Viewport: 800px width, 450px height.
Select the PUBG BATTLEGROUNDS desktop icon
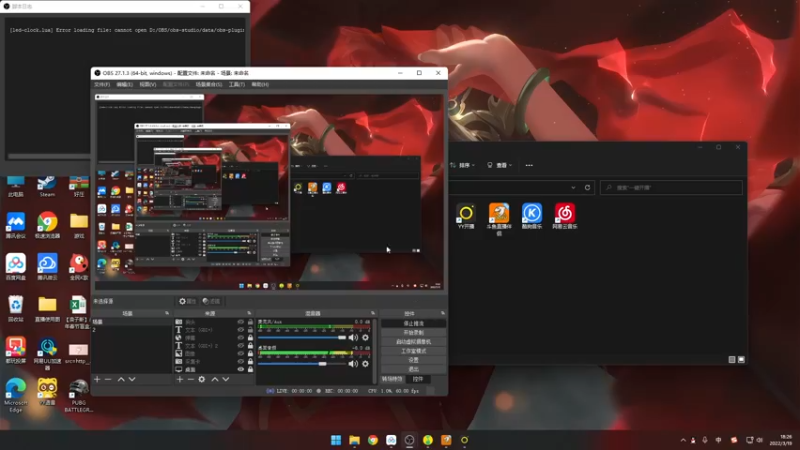(79, 395)
